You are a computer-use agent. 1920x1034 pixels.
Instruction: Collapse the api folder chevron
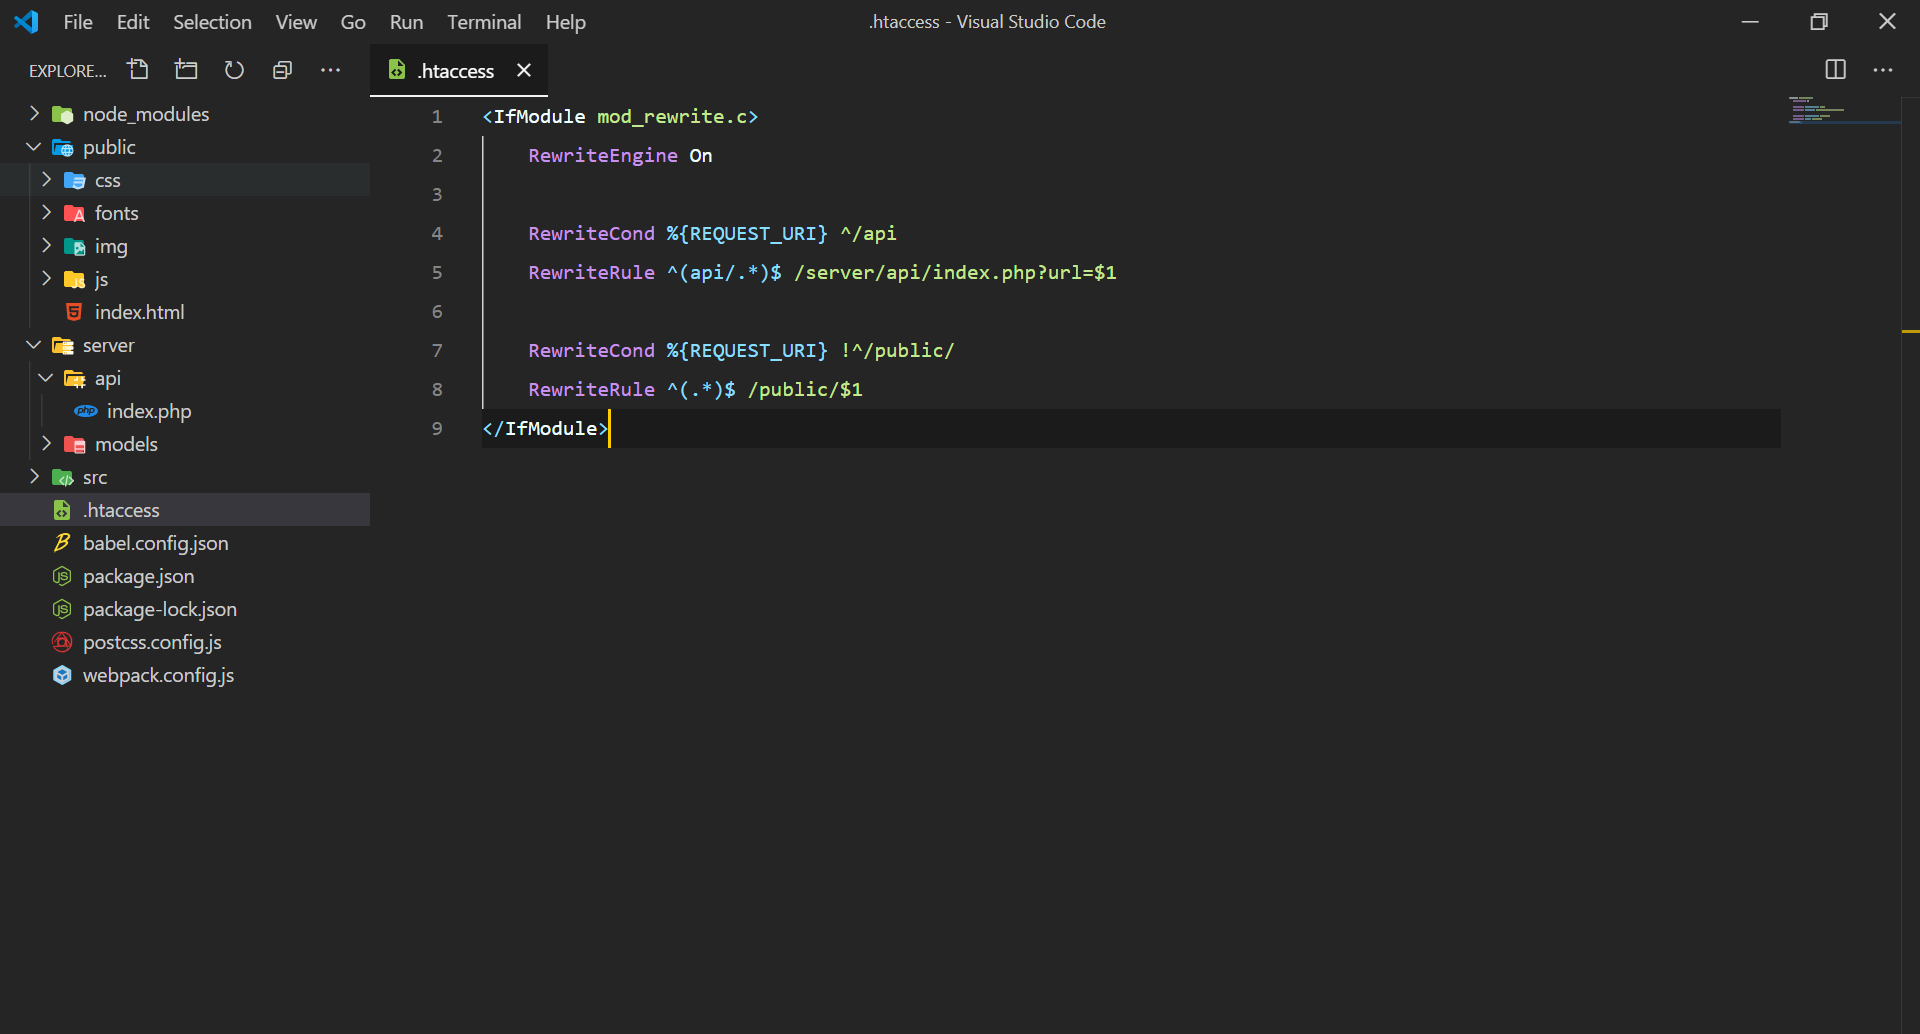coord(46,377)
